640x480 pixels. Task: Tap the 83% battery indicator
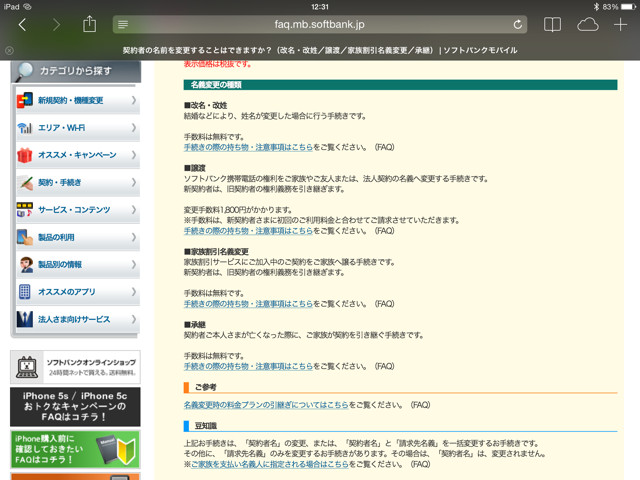click(619, 7)
